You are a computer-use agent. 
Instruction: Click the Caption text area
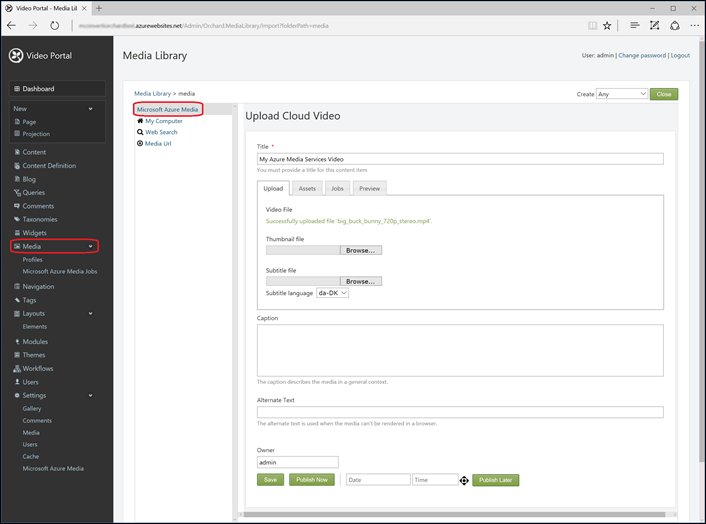coord(460,350)
